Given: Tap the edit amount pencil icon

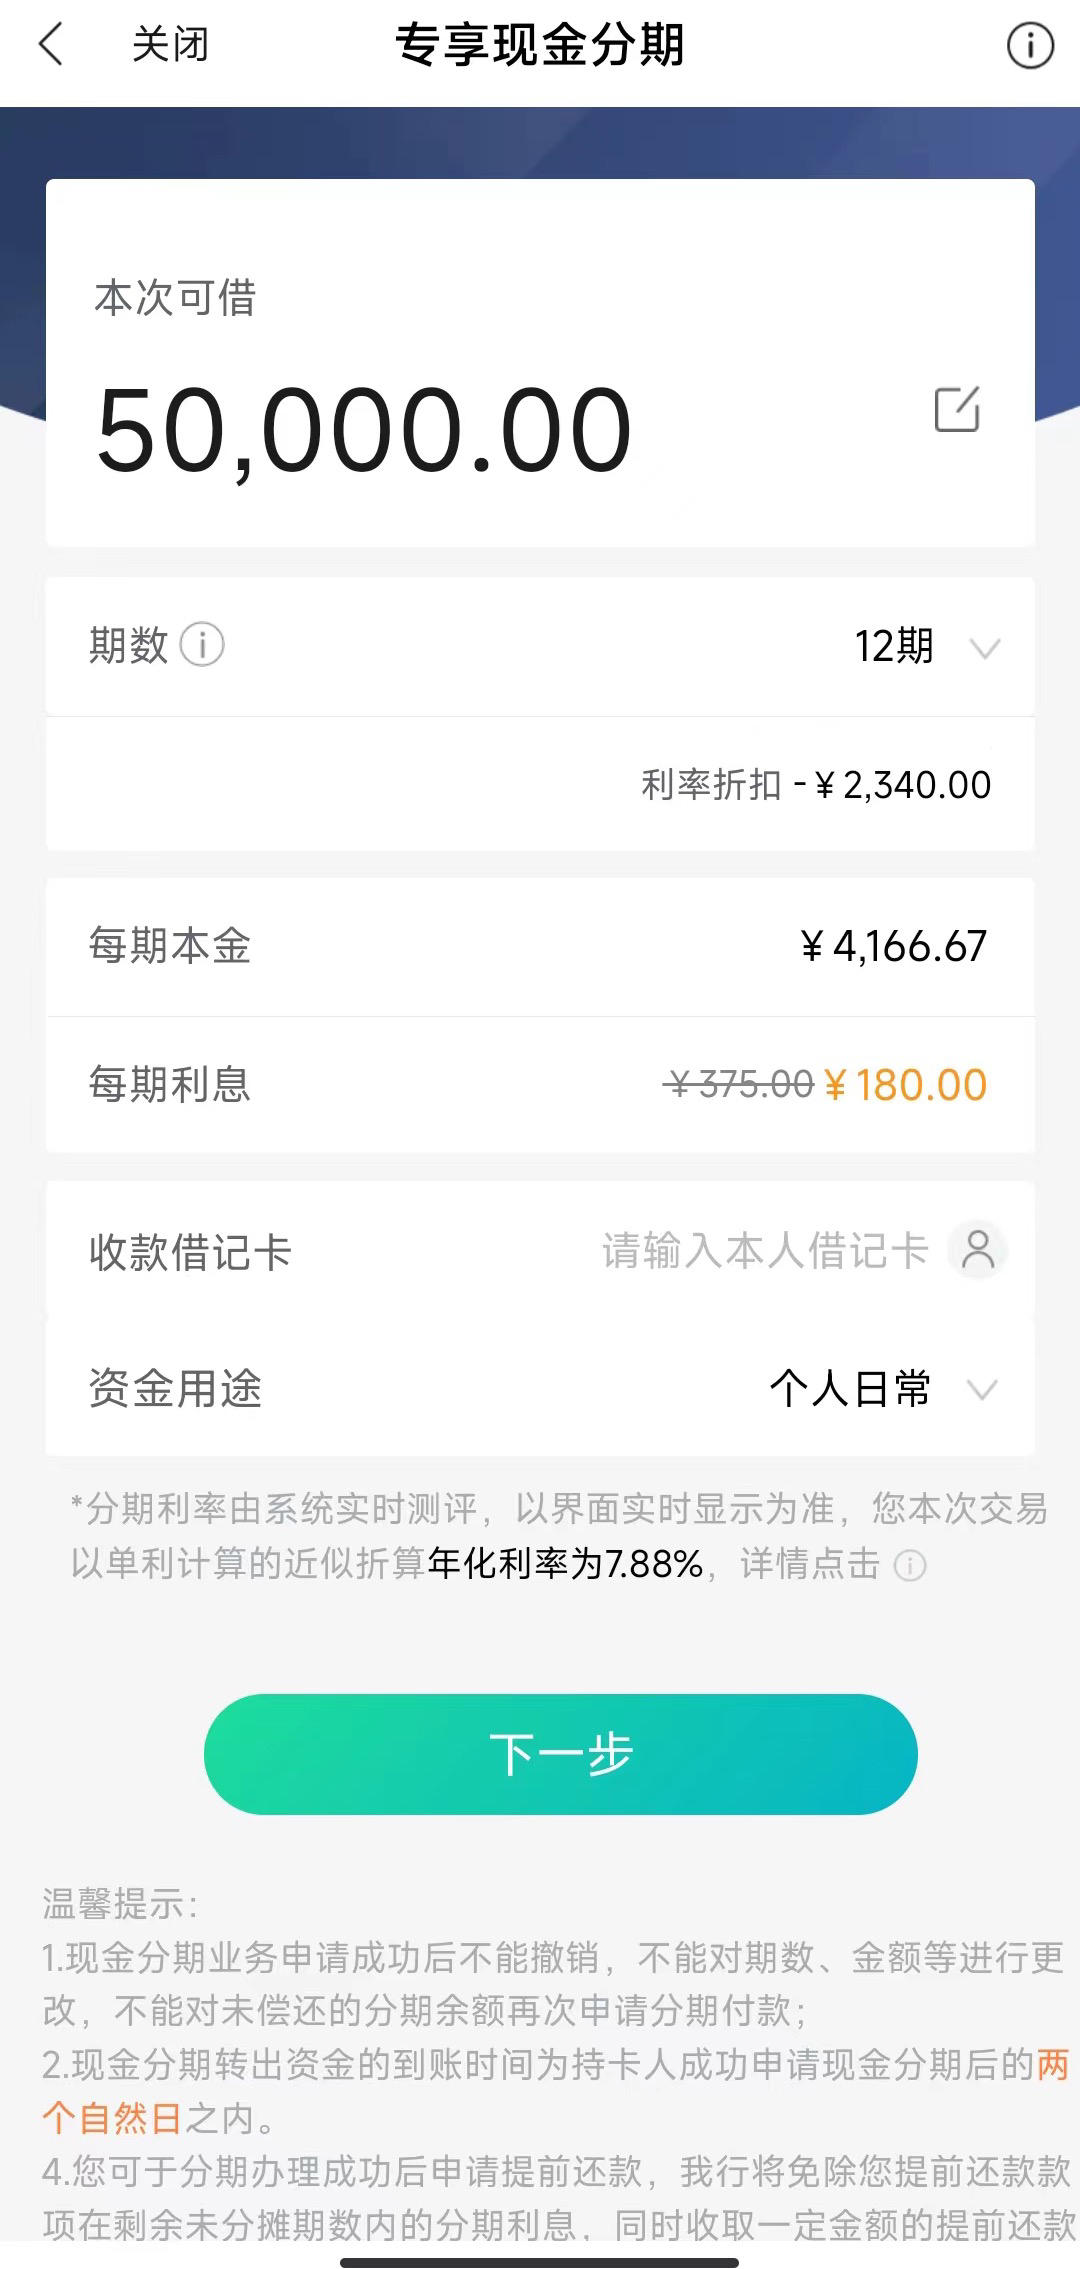Looking at the screenshot, I should point(957,409).
